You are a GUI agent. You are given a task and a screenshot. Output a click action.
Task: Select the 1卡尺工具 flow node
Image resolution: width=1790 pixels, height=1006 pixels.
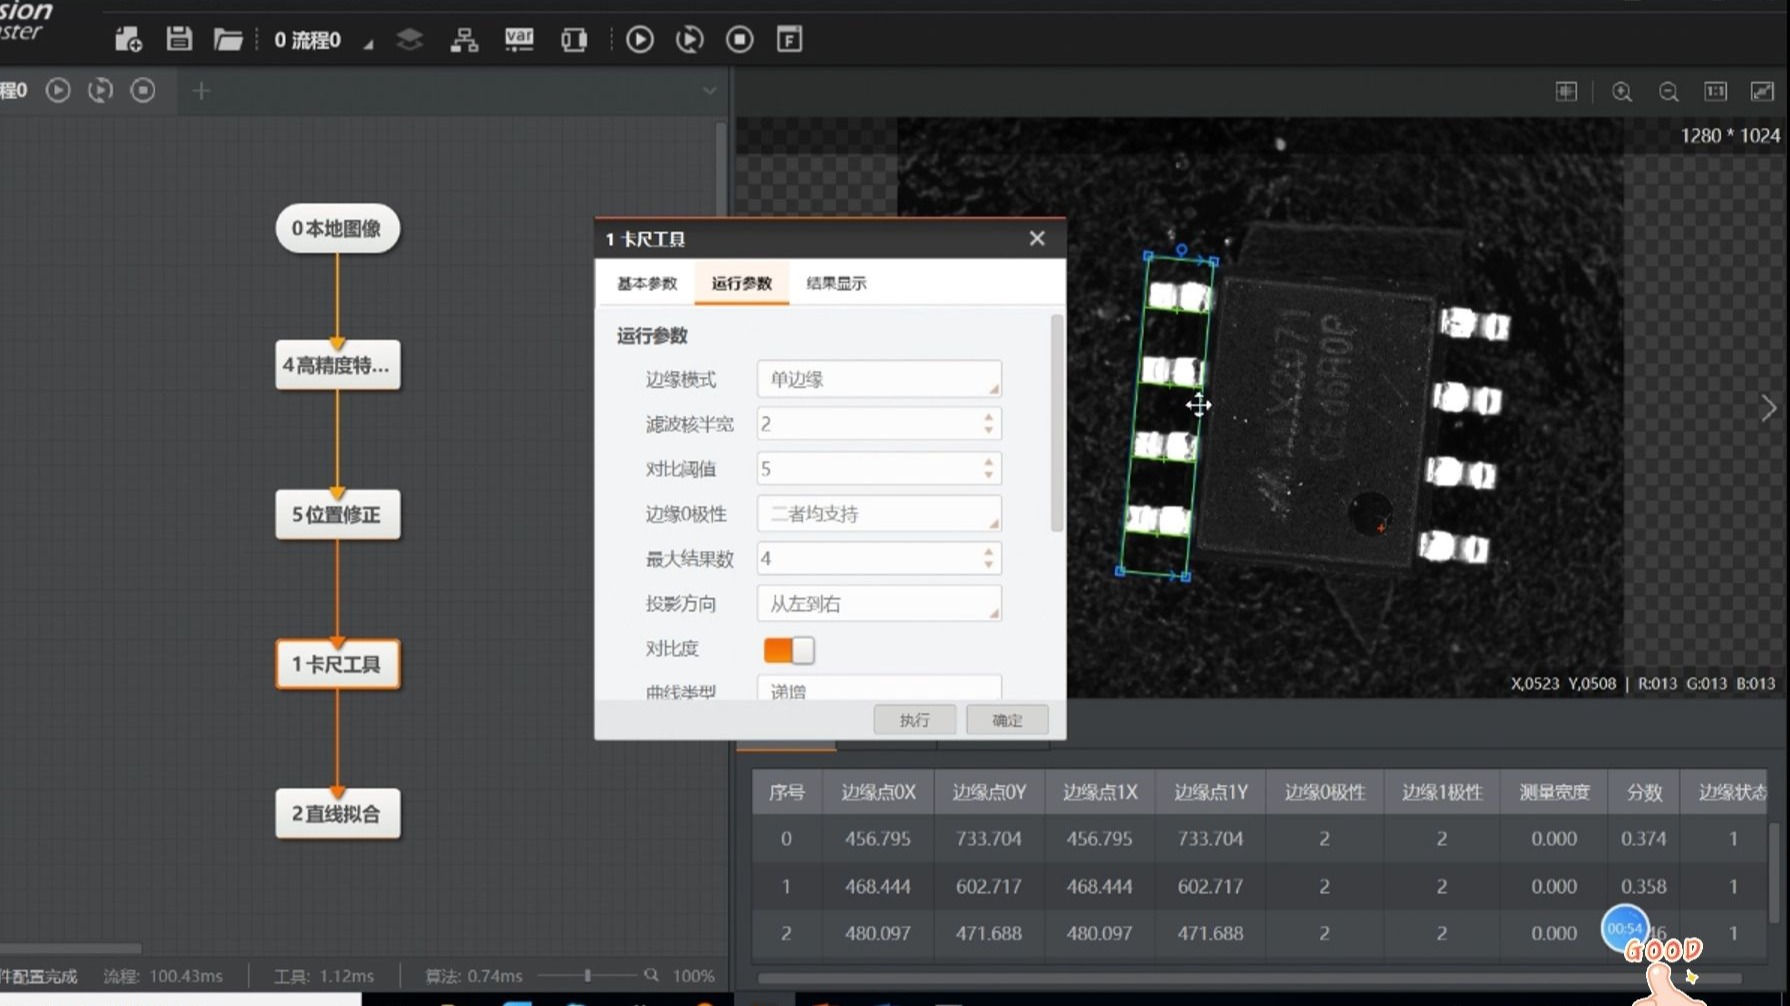click(x=337, y=665)
